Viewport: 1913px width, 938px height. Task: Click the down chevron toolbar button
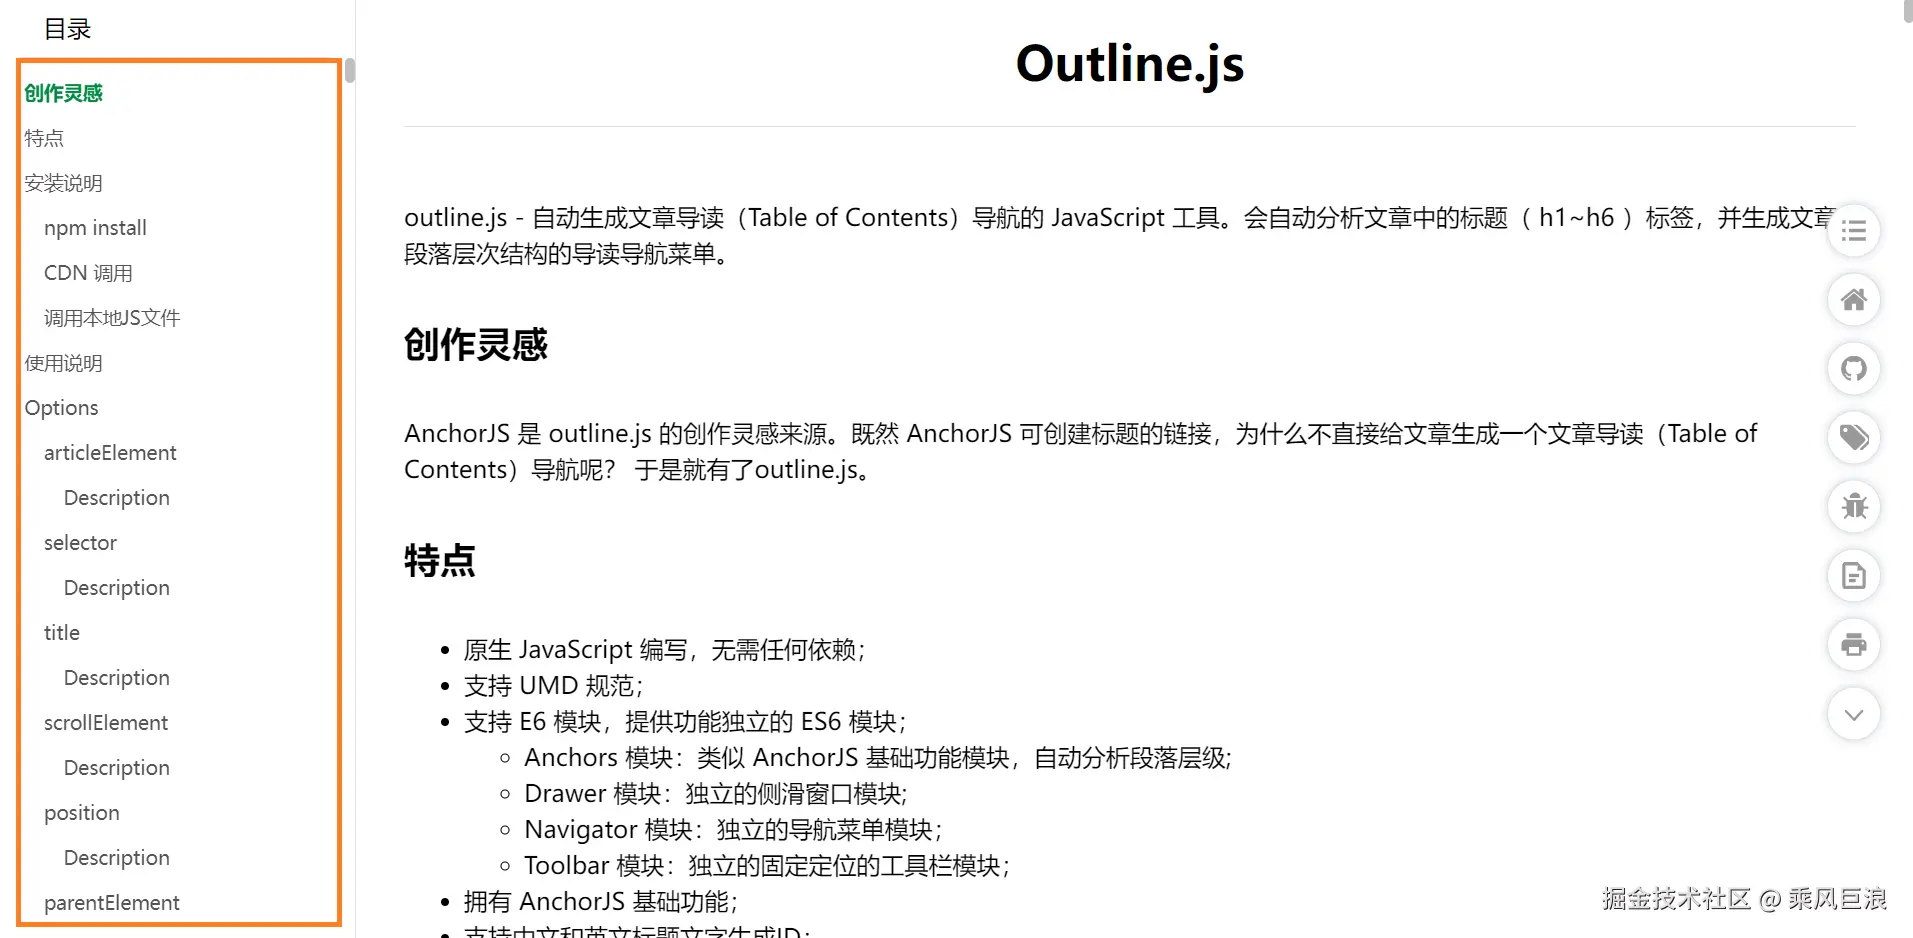tap(1853, 714)
